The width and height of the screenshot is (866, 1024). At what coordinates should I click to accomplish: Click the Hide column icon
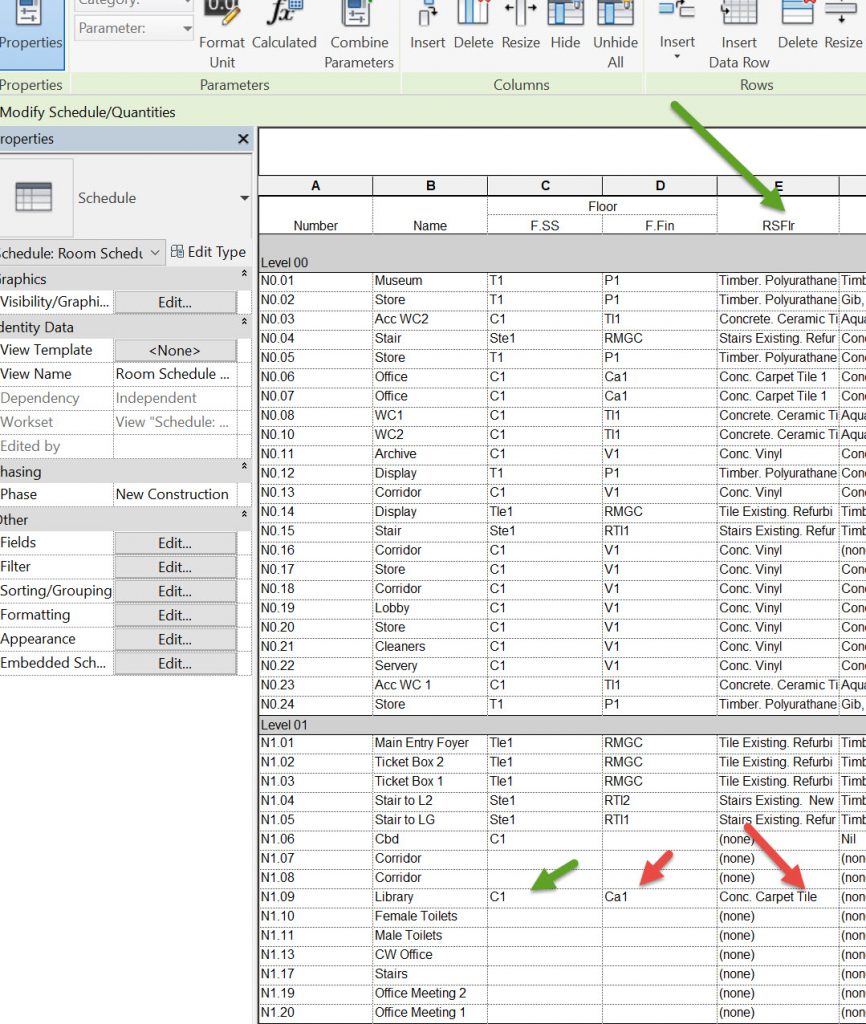pyautogui.click(x=565, y=14)
